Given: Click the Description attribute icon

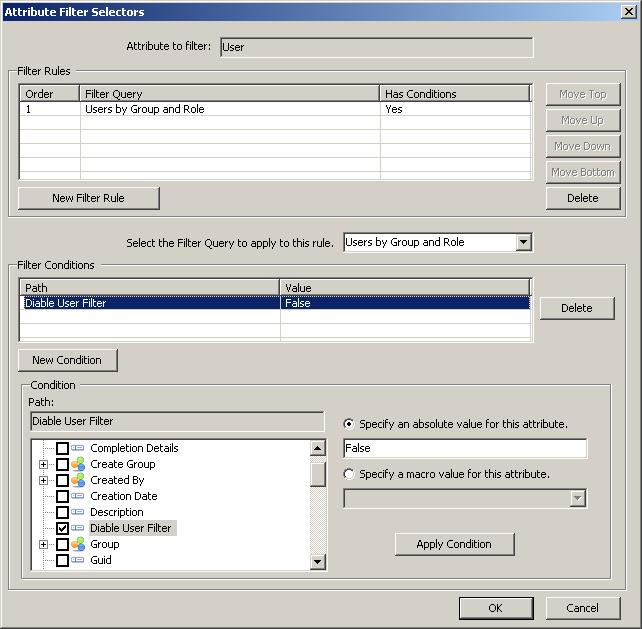Looking at the screenshot, I should tap(78, 512).
